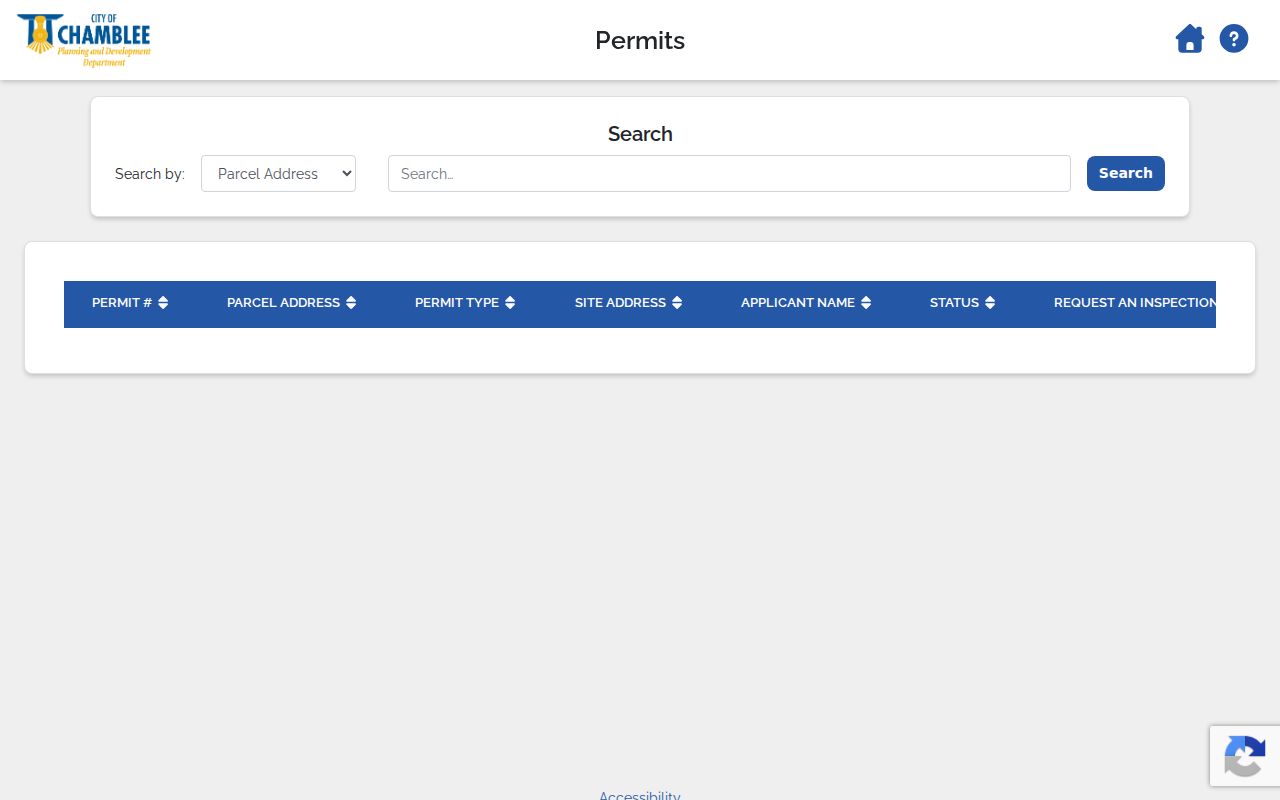Click the Search panel heading
The image size is (1280, 800).
(x=640, y=134)
